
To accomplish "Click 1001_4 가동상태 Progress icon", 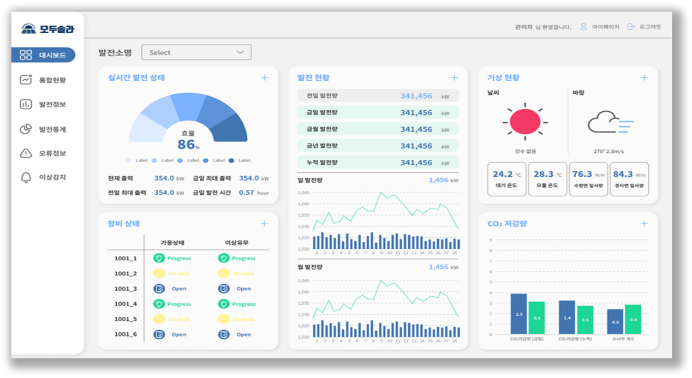I will (x=159, y=304).
